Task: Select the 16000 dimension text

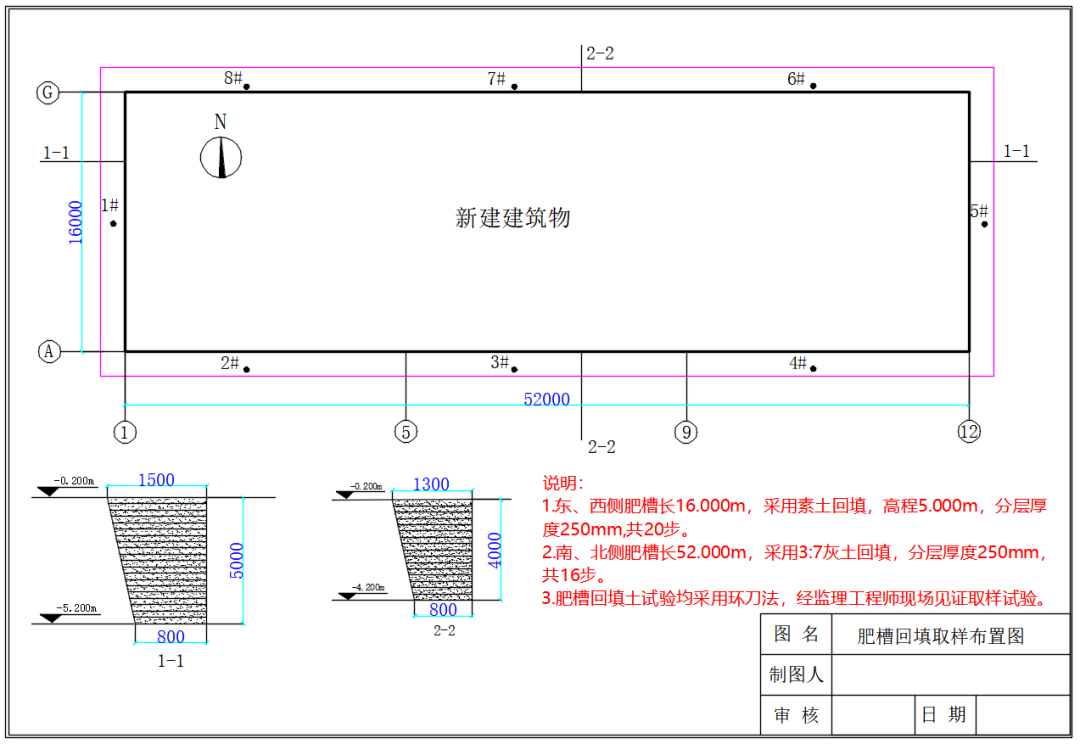Action: click(x=76, y=223)
